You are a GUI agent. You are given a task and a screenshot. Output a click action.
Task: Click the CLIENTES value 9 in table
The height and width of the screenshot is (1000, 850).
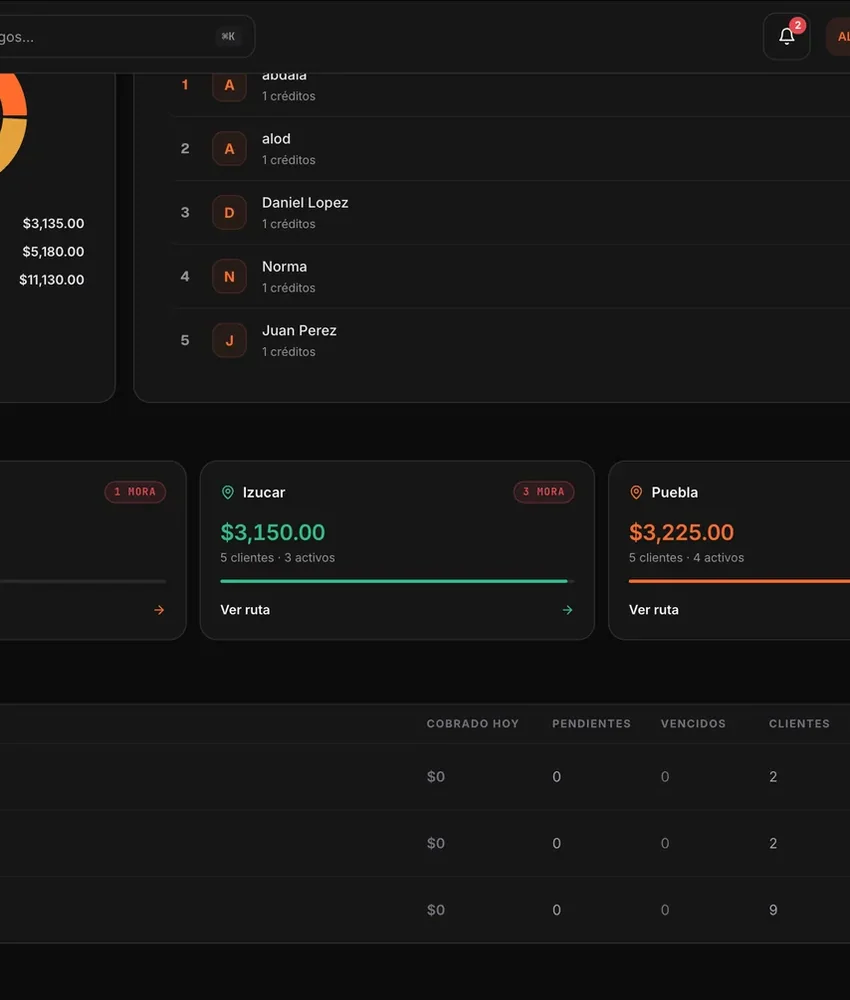pyautogui.click(x=773, y=910)
